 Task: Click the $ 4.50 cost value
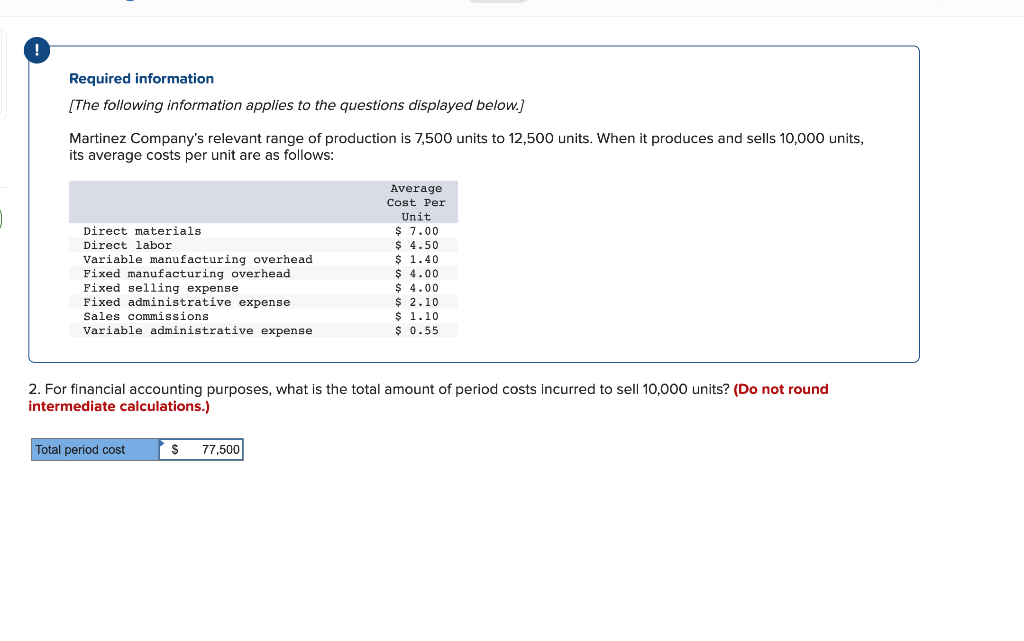pyautogui.click(x=417, y=245)
